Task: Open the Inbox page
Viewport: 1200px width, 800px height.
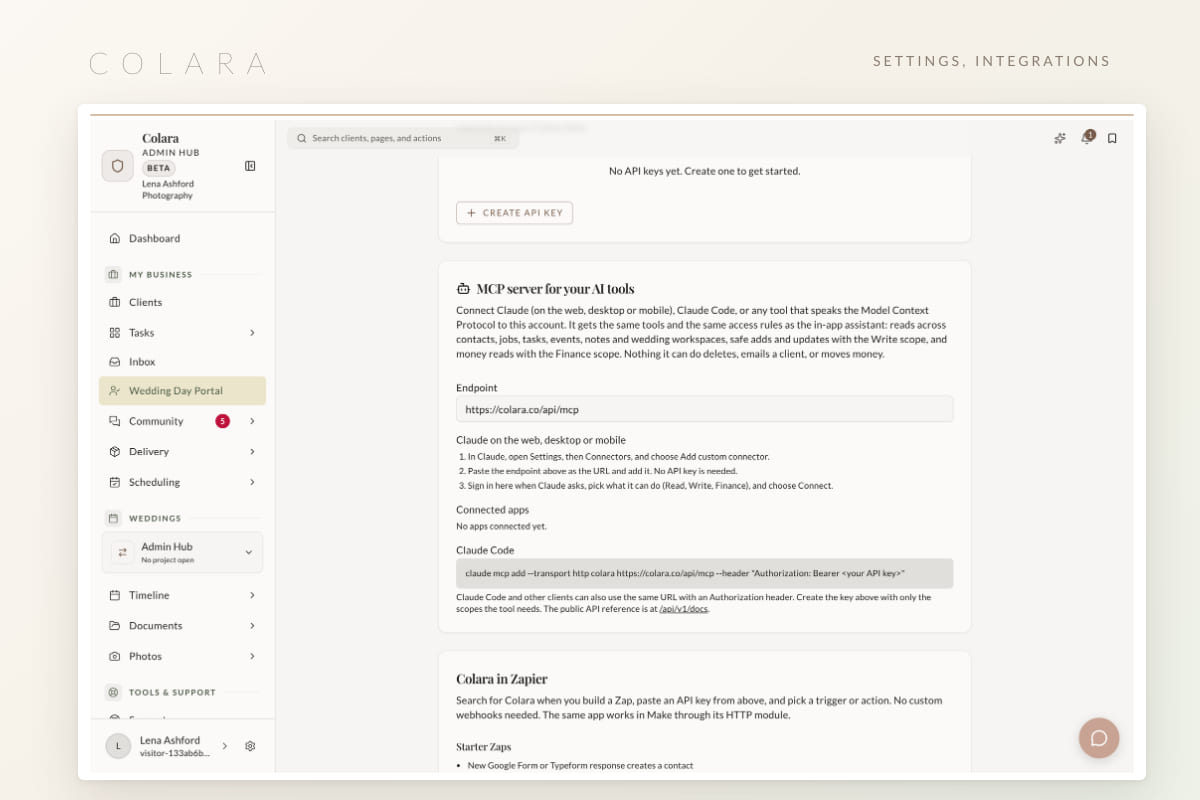Action: [x=183, y=361]
